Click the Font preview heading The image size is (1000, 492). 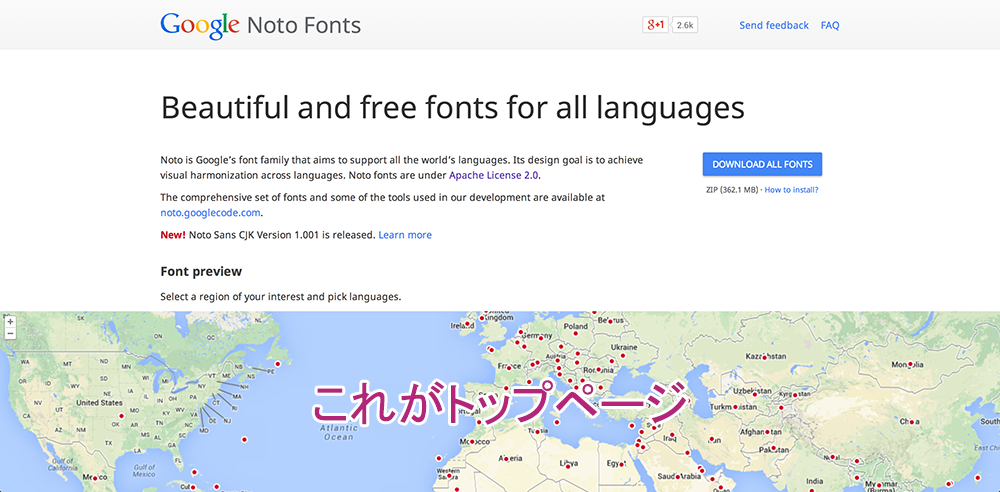201,271
